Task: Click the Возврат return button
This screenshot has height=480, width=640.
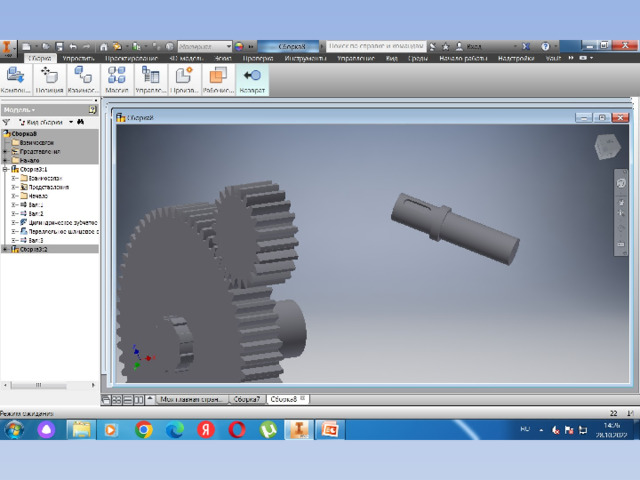Action: tap(252, 80)
